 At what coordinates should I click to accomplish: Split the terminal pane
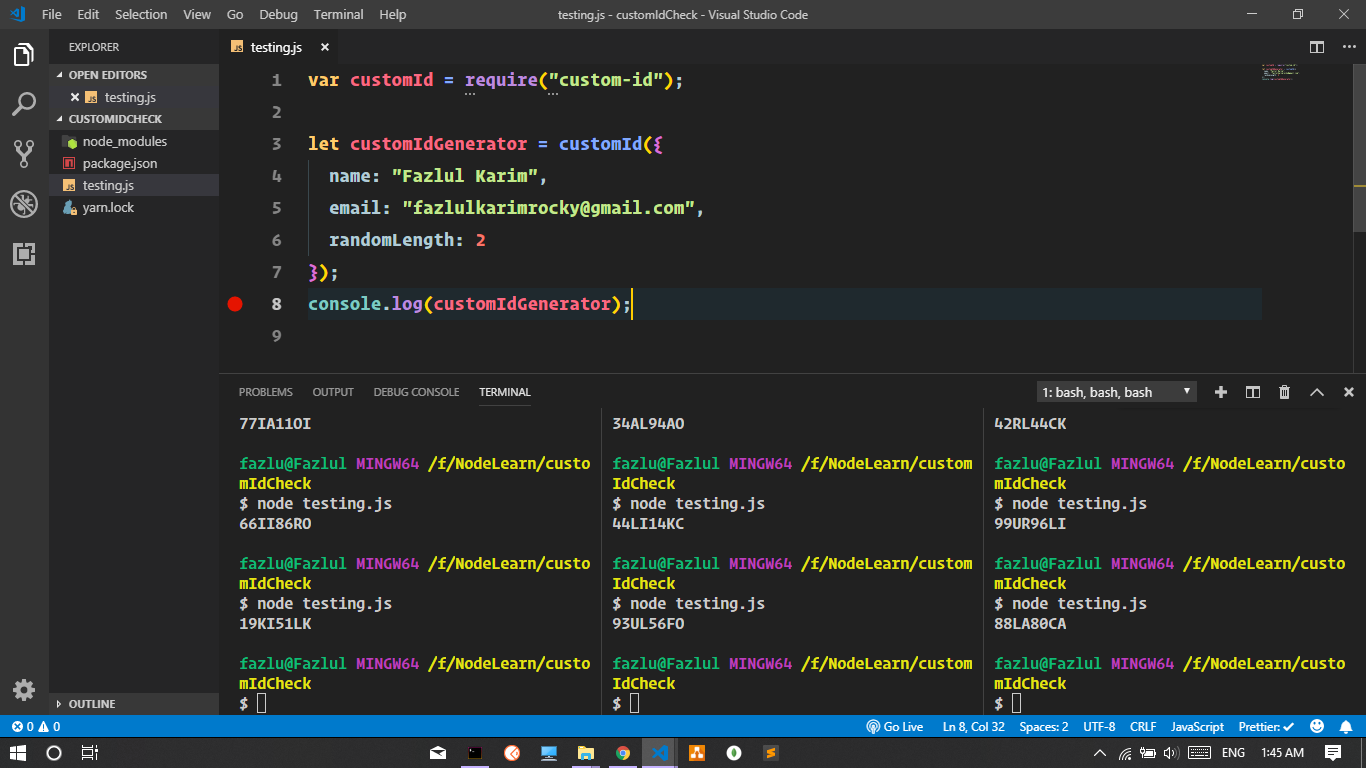click(1252, 392)
